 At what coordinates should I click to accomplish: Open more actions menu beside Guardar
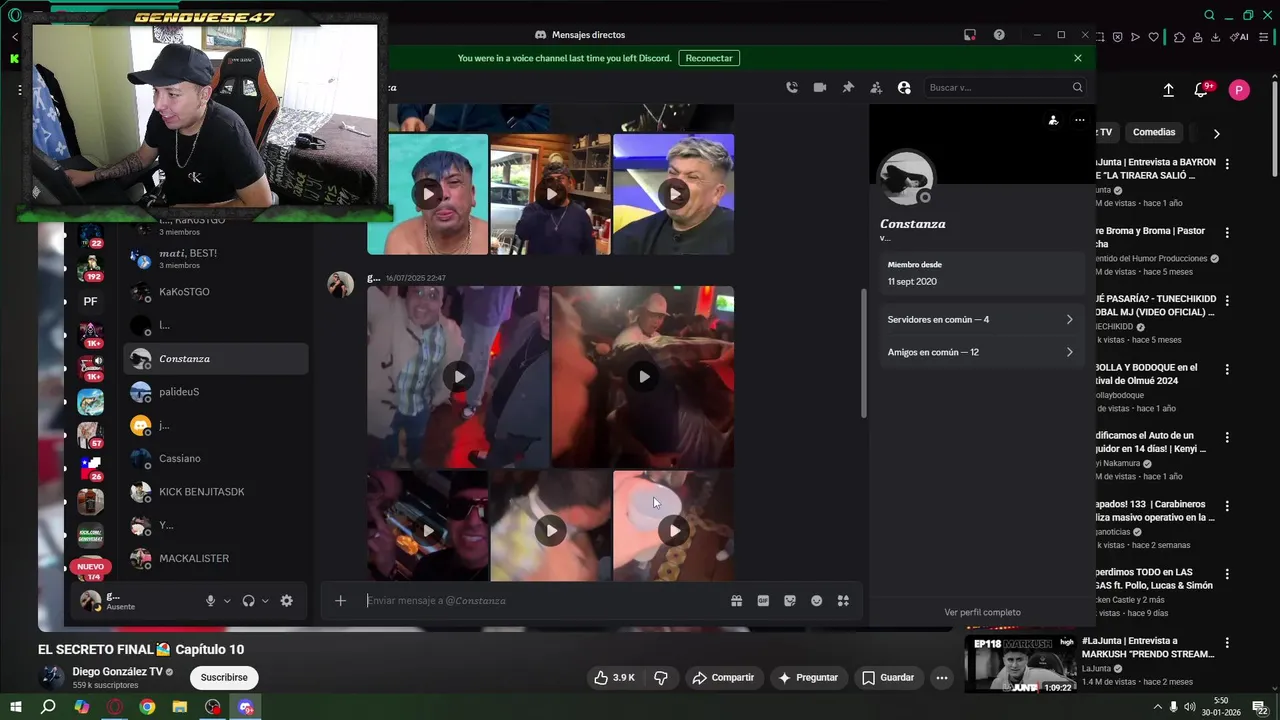coord(941,677)
